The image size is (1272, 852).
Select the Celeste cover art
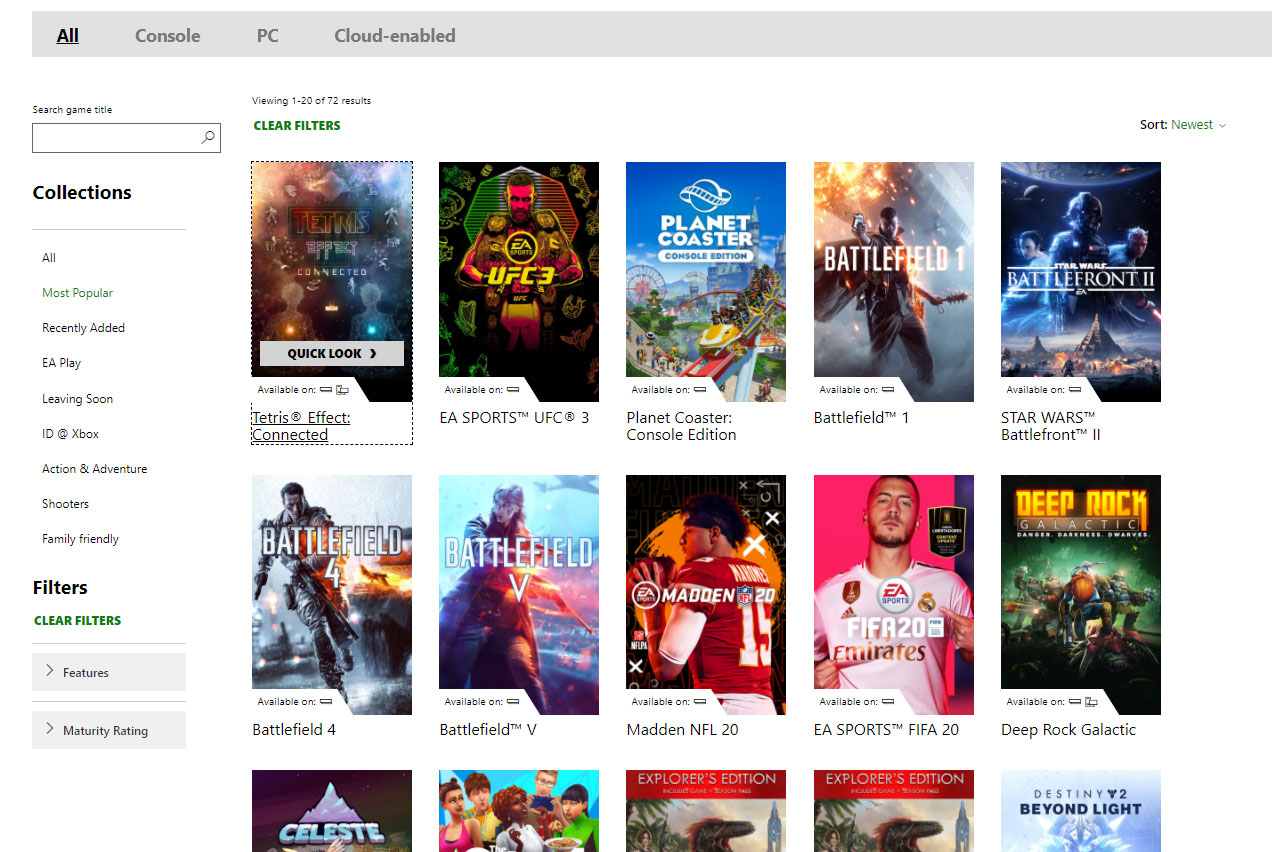click(x=332, y=811)
